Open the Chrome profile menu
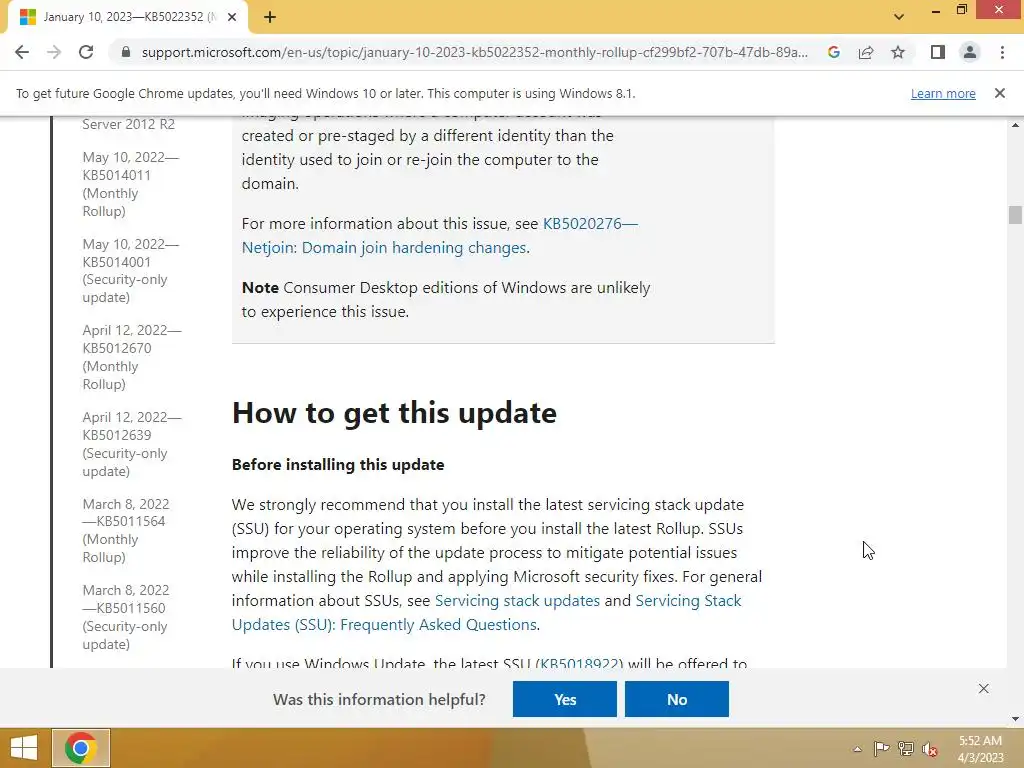This screenshot has width=1024, height=768. 970,52
